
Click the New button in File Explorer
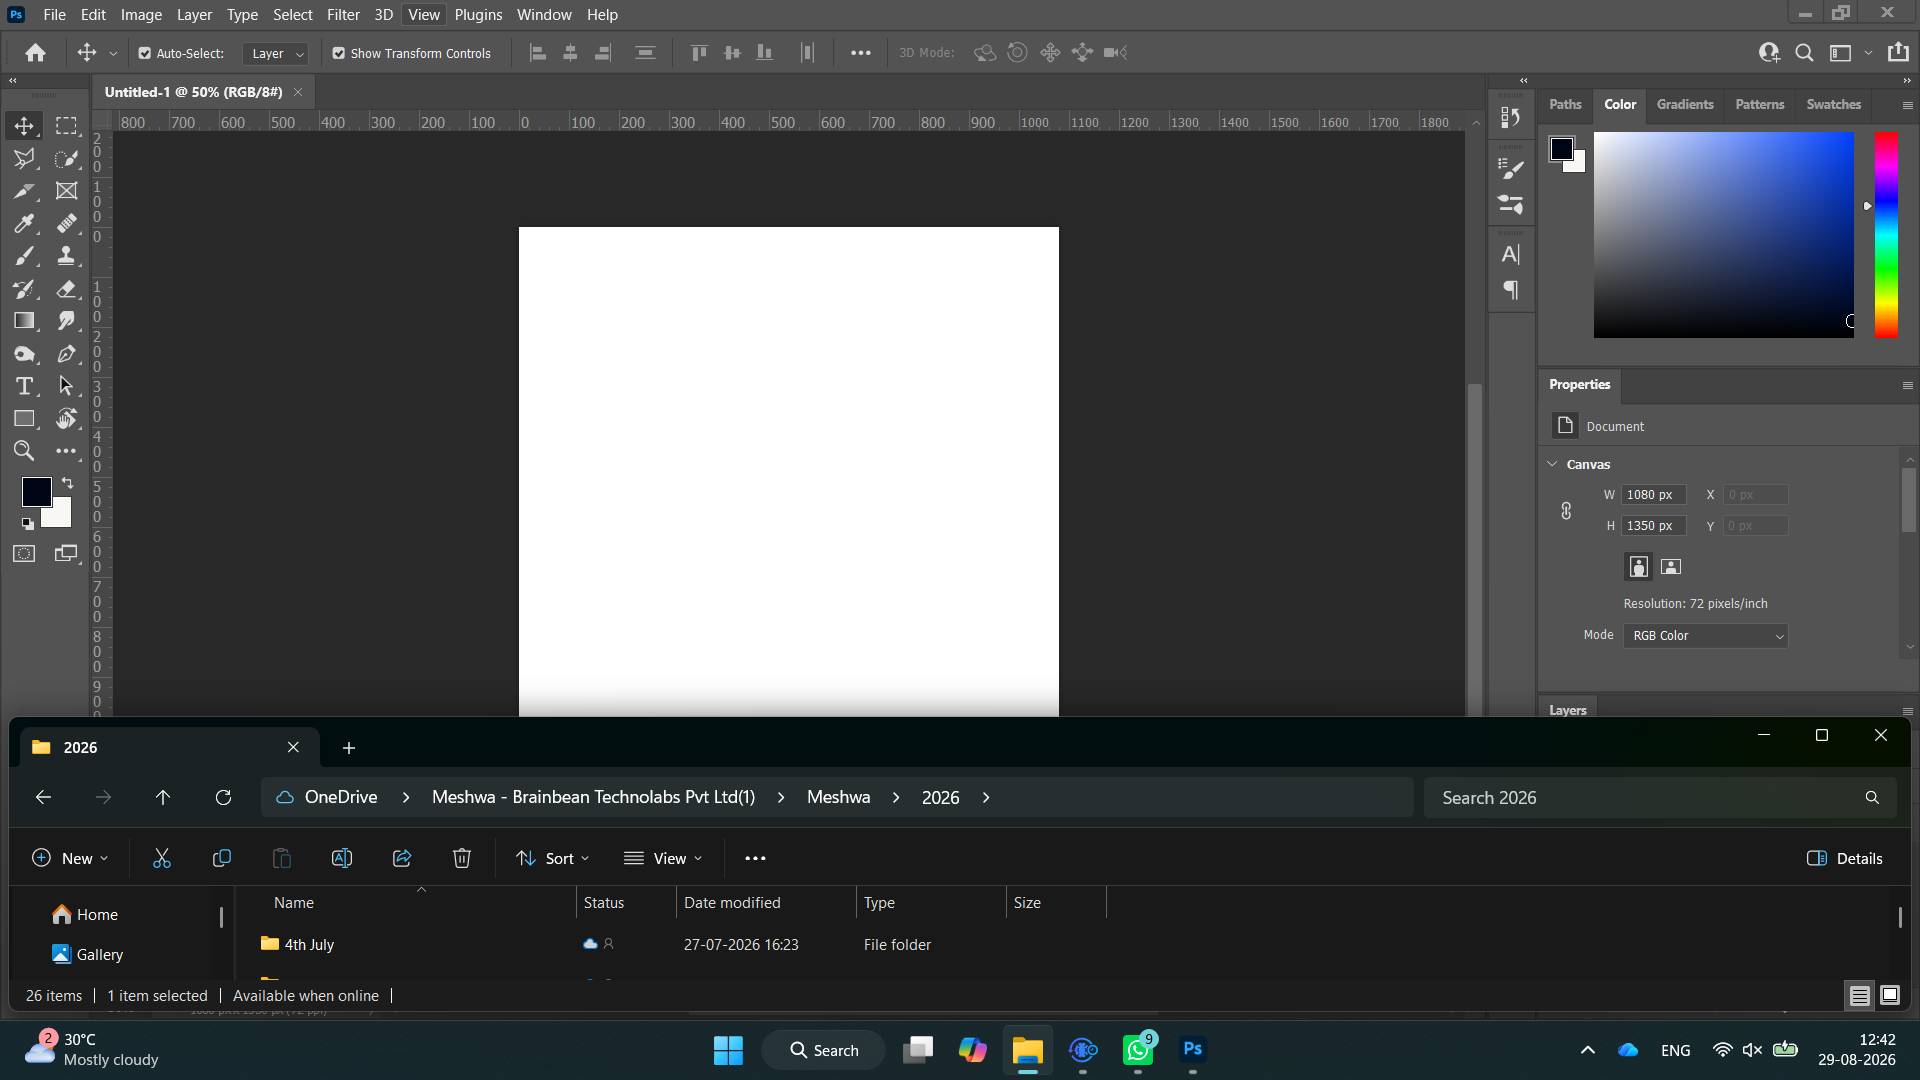(x=70, y=858)
